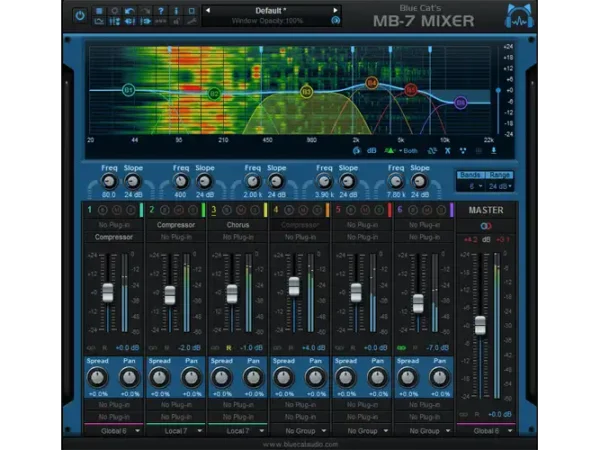Open band 2 Compressor plug-in slot

coord(176,225)
